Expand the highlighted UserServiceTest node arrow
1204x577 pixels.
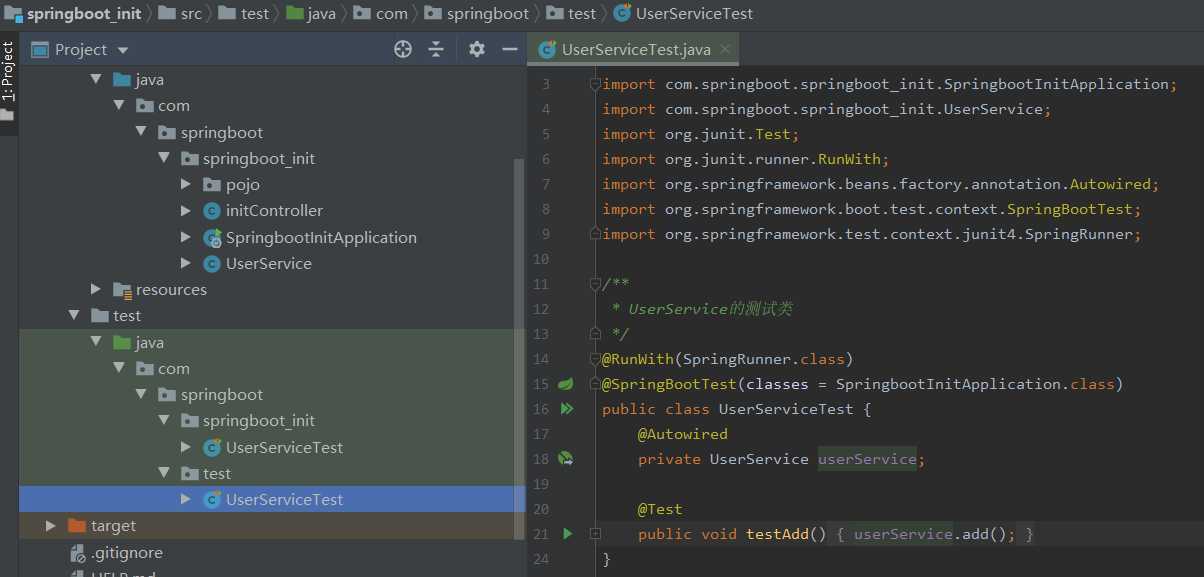click(x=186, y=499)
